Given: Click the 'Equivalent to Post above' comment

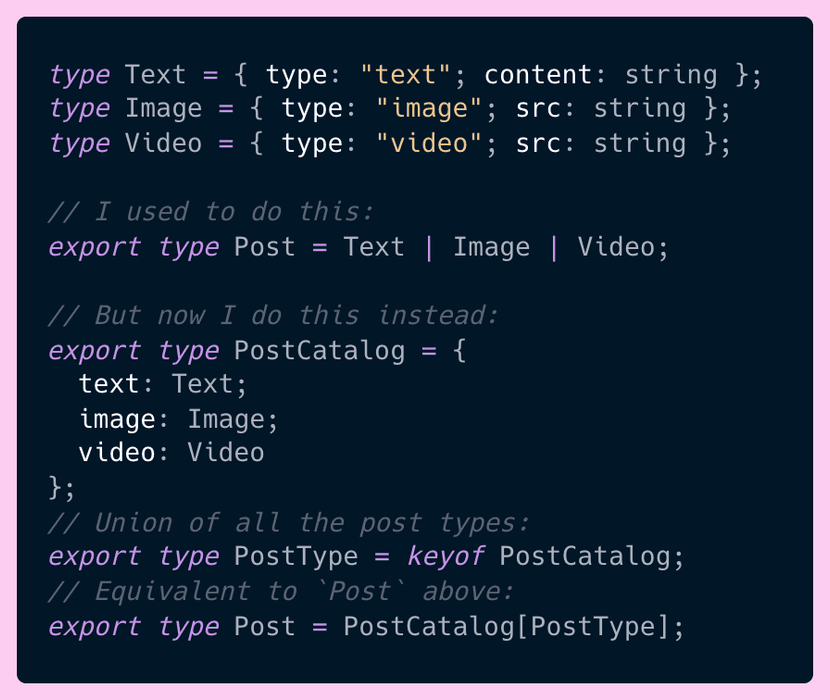Looking at the screenshot, I should (x=281, y=591).
